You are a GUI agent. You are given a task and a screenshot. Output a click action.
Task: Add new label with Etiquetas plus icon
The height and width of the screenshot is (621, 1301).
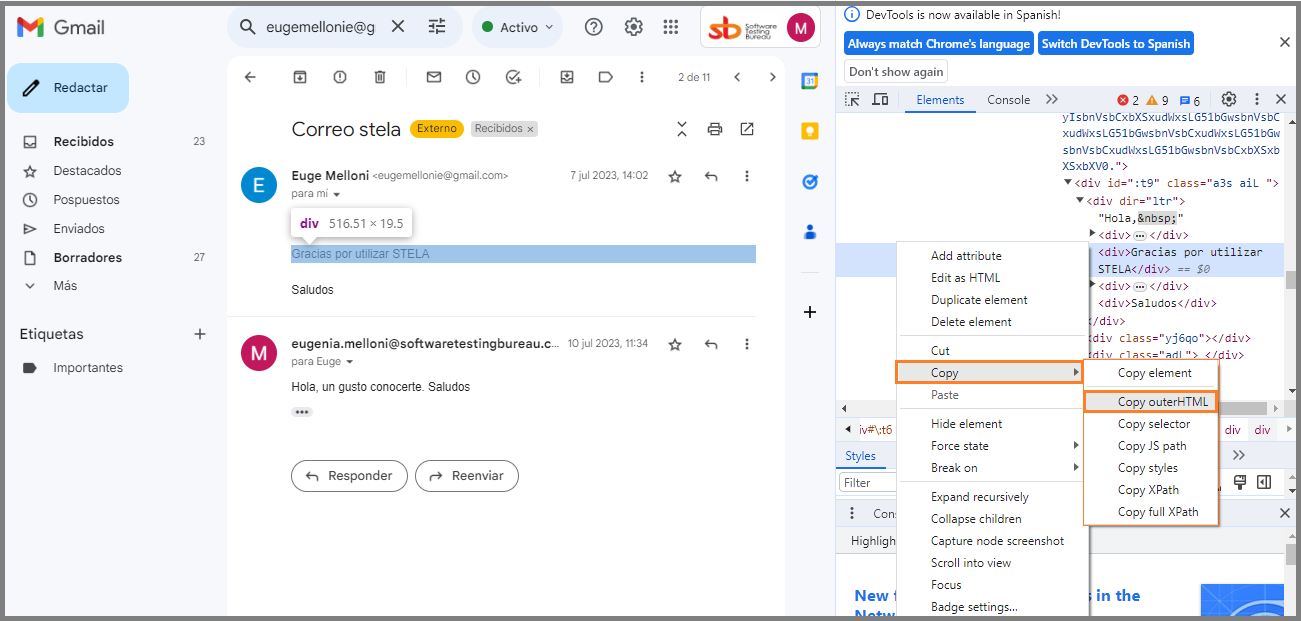tap(200, 334)
